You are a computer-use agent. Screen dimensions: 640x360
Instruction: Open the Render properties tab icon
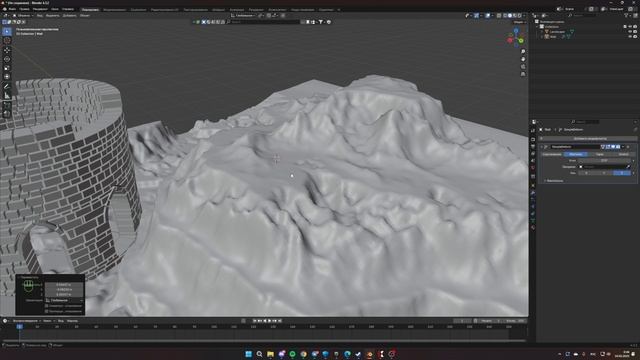(x=533, y=139)
